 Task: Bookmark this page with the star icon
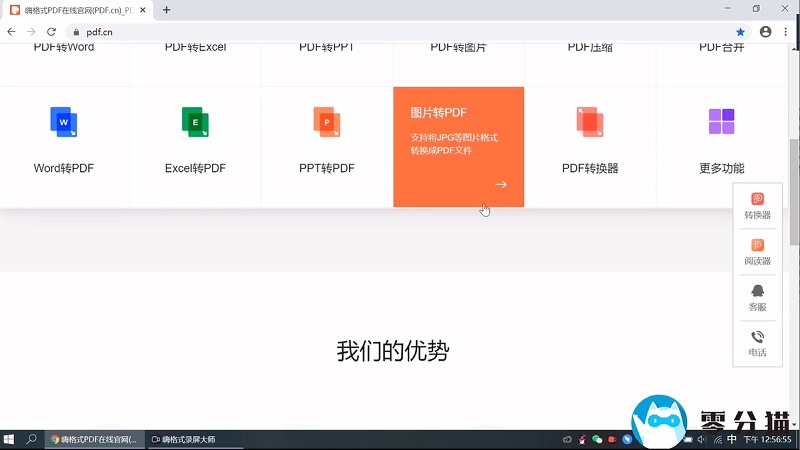click(741, 32)
